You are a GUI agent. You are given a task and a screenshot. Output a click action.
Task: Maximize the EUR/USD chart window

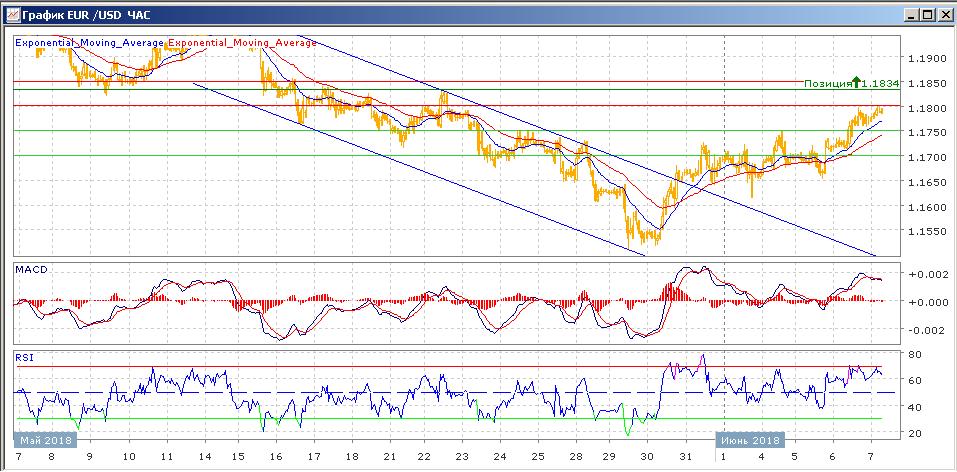coord(926,15)
